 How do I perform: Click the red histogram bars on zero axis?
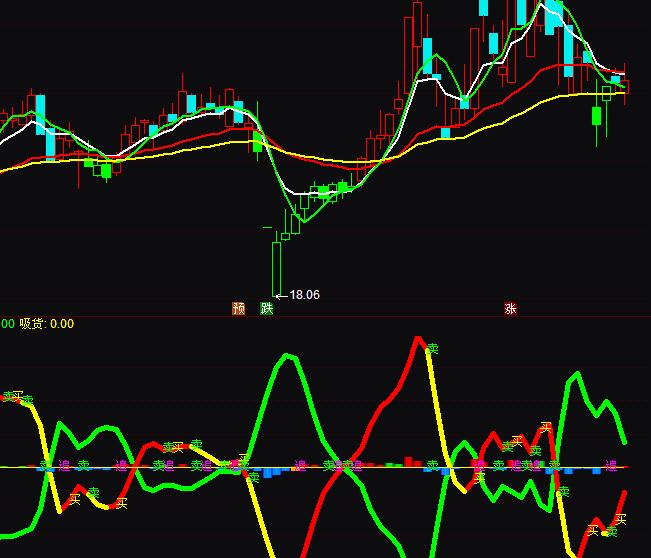click(x=408, y=462)
